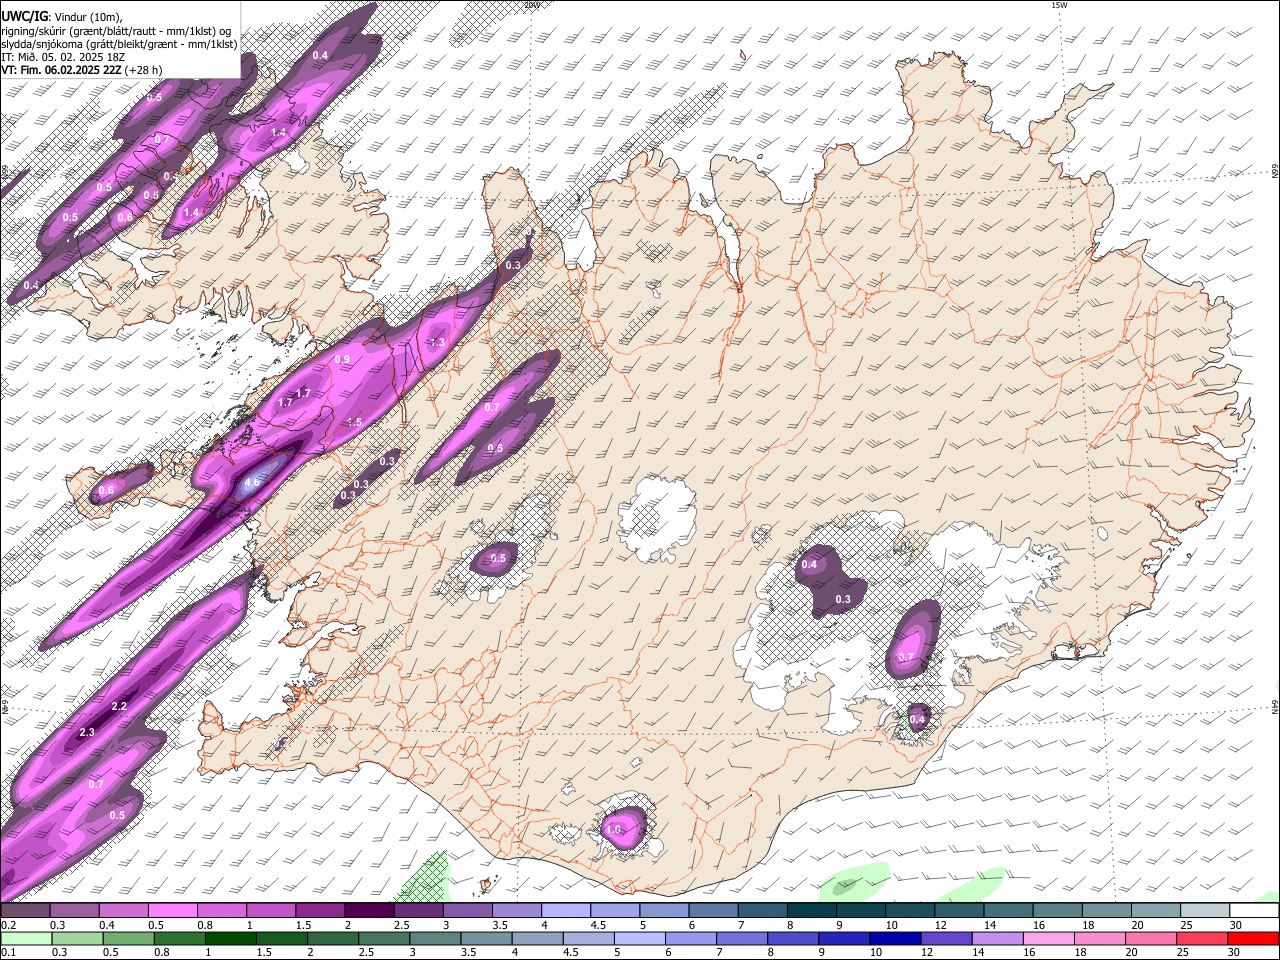Select the dark green 1–1.5 rain swatch
The image size is (1280, 960).
230,938
